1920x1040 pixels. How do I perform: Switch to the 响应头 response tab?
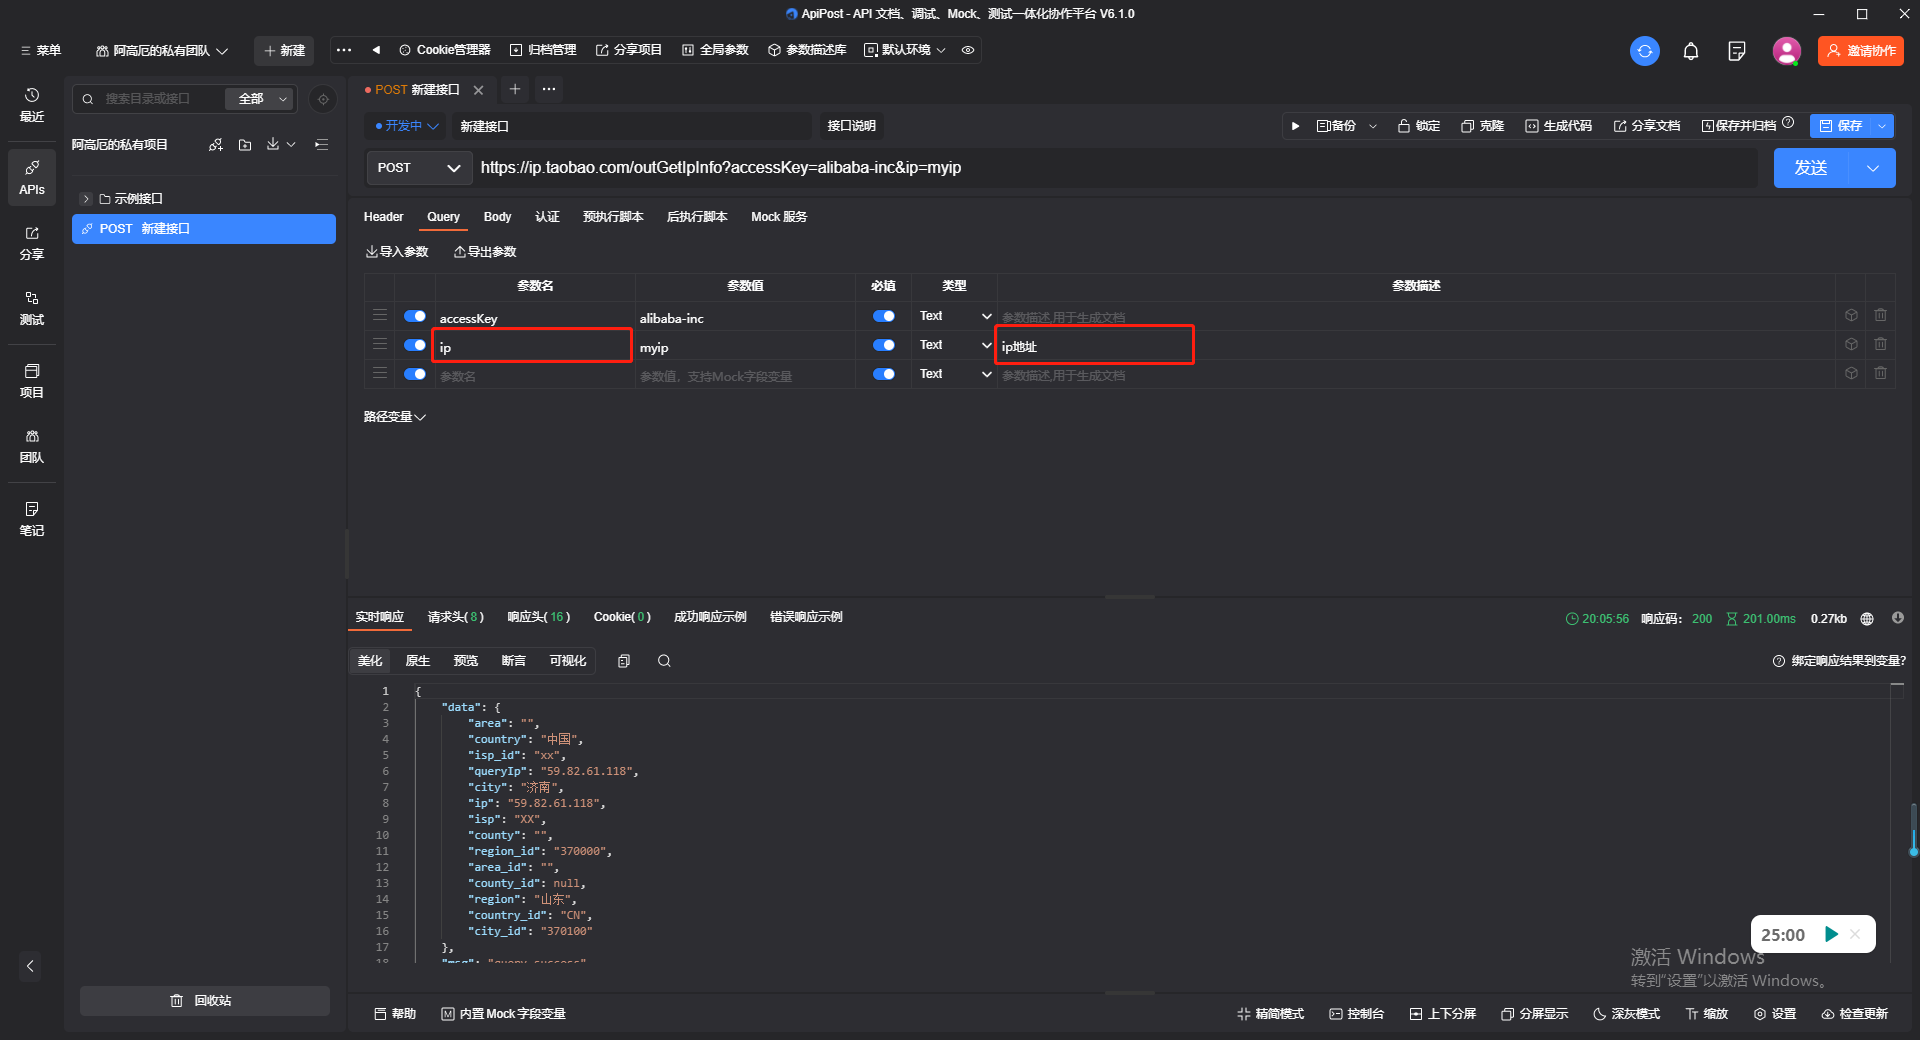(x=538, y=618)
